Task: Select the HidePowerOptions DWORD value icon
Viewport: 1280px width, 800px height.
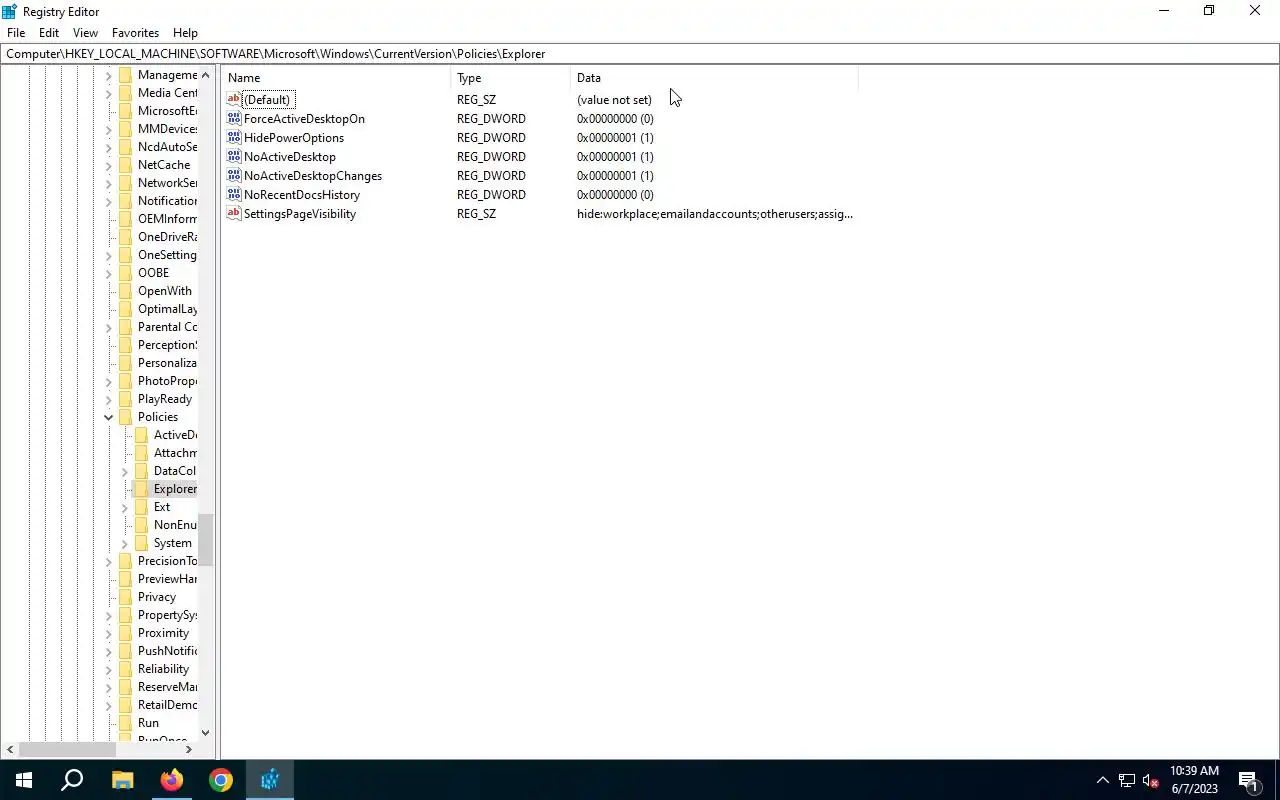Action: (x=234, y=137)
